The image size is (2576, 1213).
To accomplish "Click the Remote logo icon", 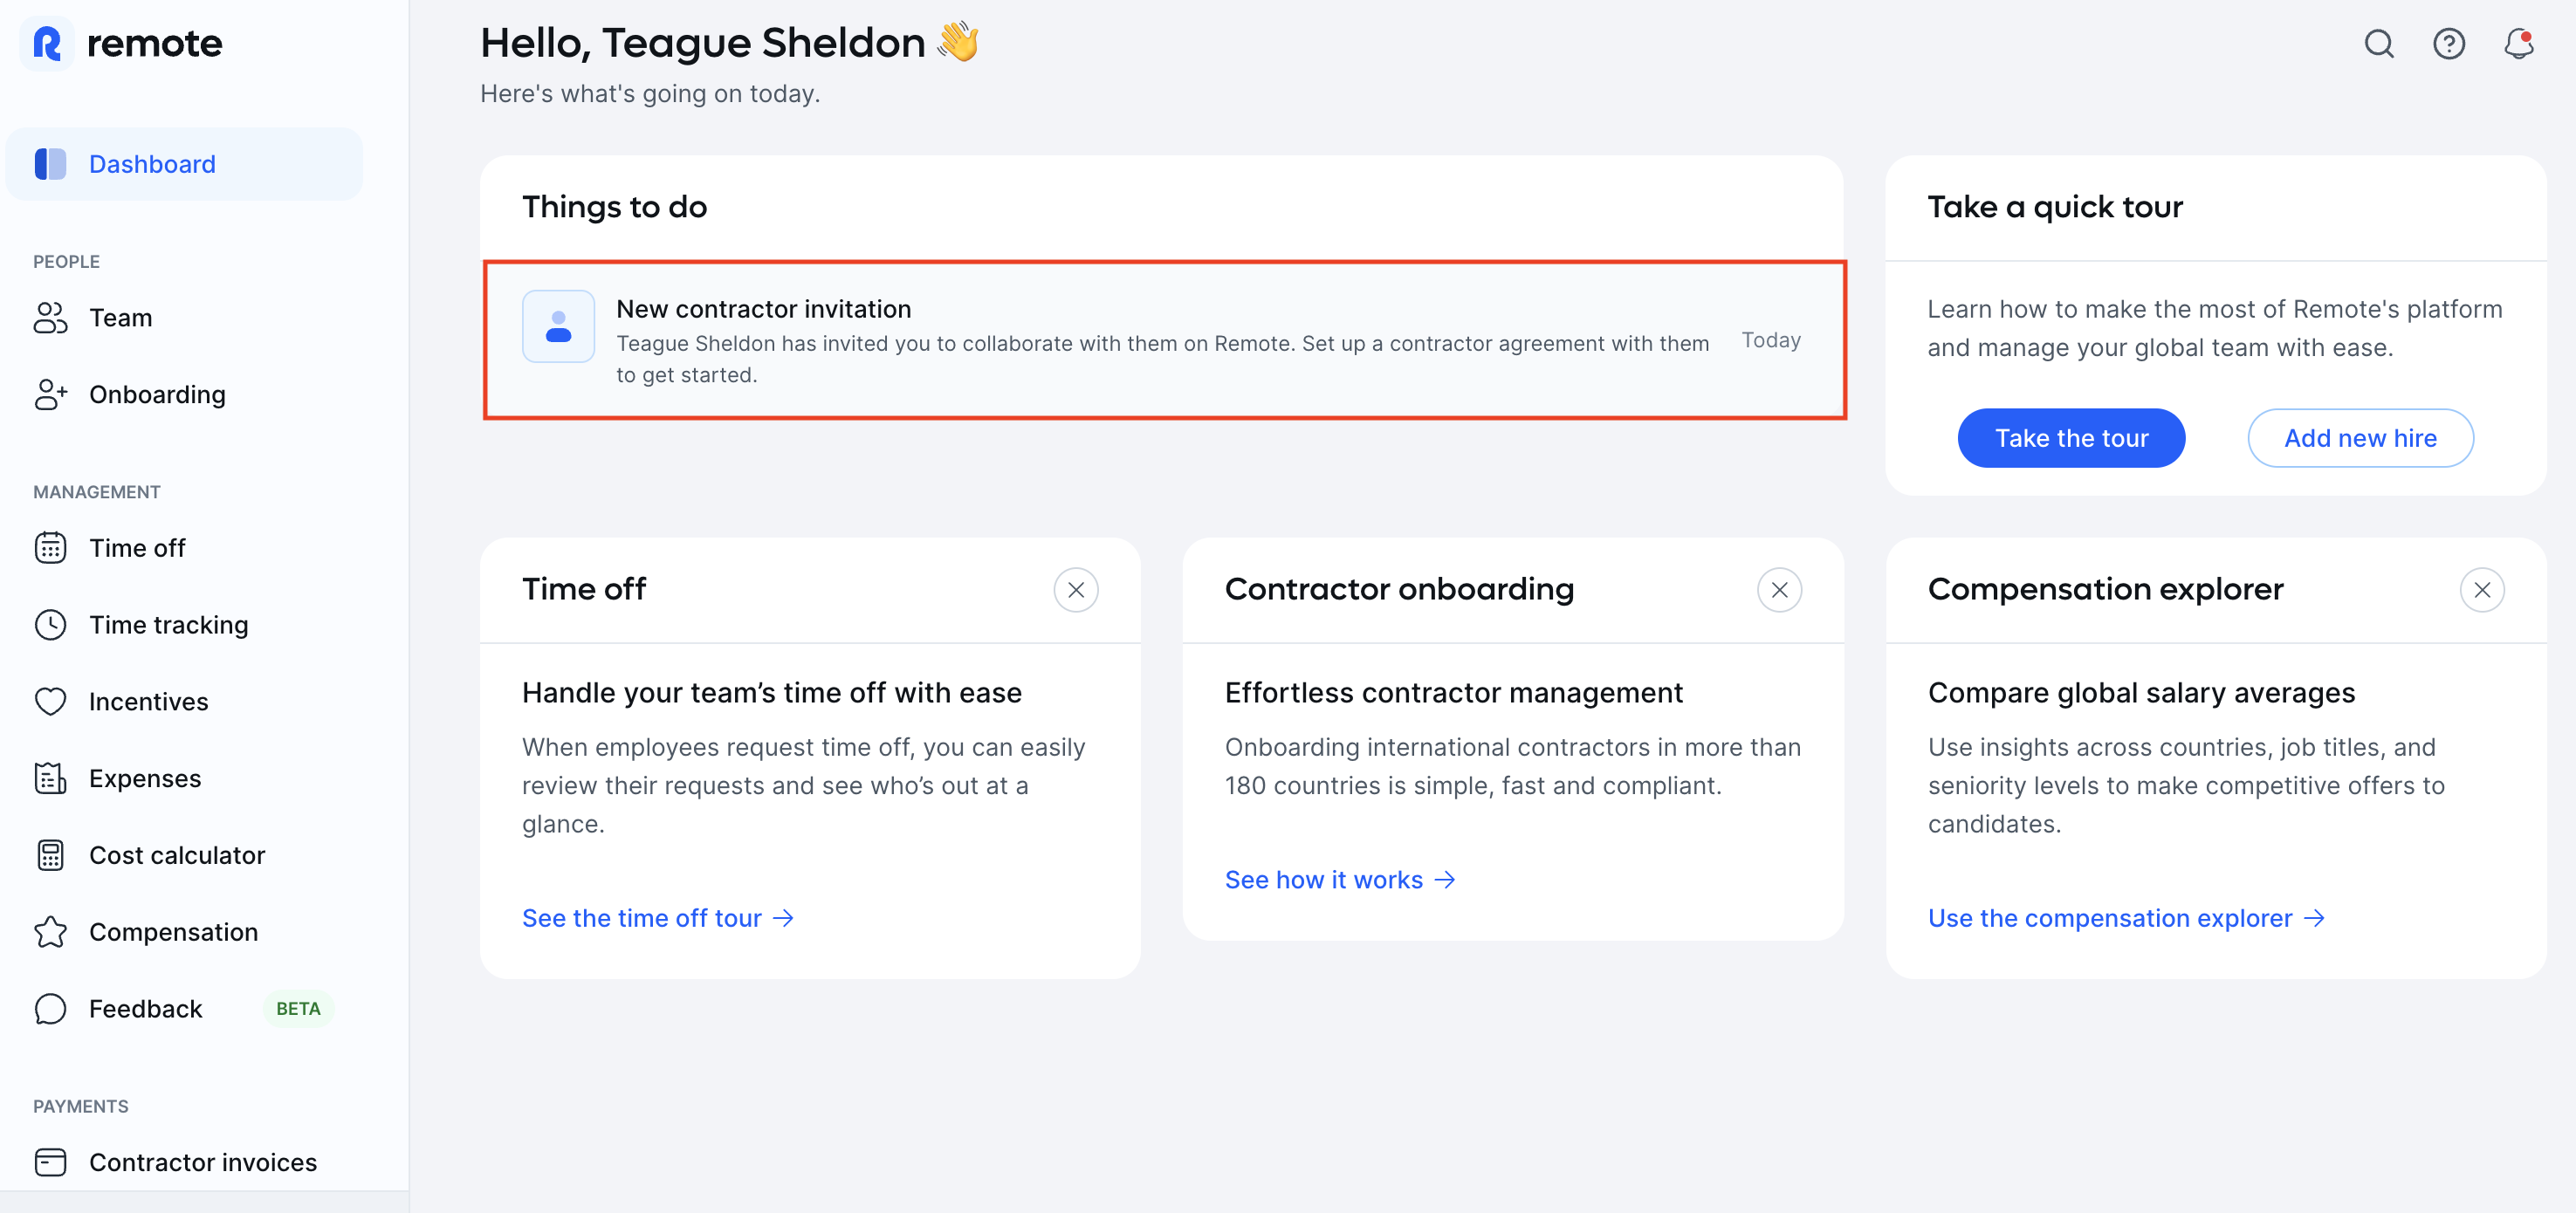I will pos(47,44).
